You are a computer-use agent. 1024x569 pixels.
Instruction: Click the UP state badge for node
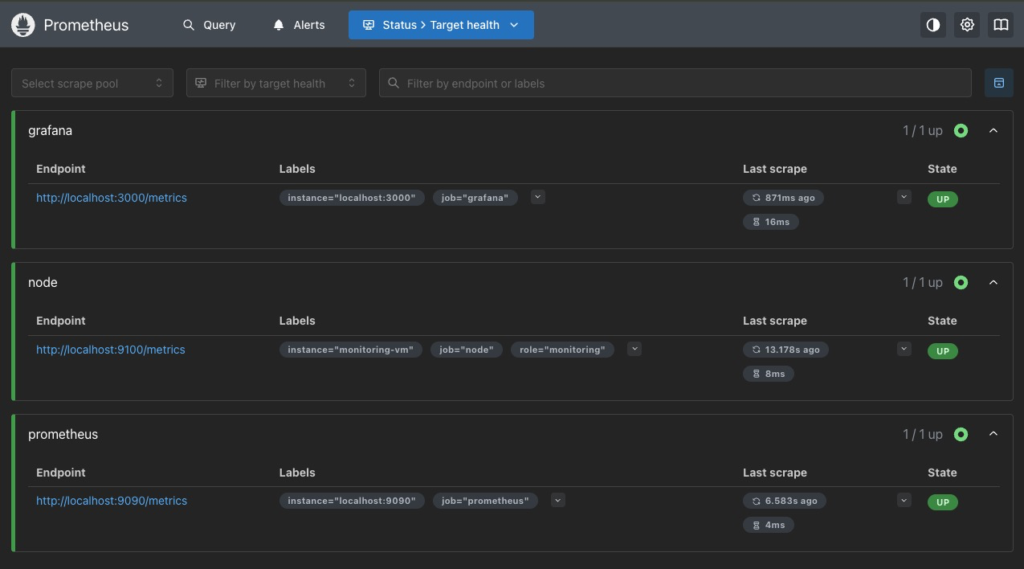click(x=942, y=351)
